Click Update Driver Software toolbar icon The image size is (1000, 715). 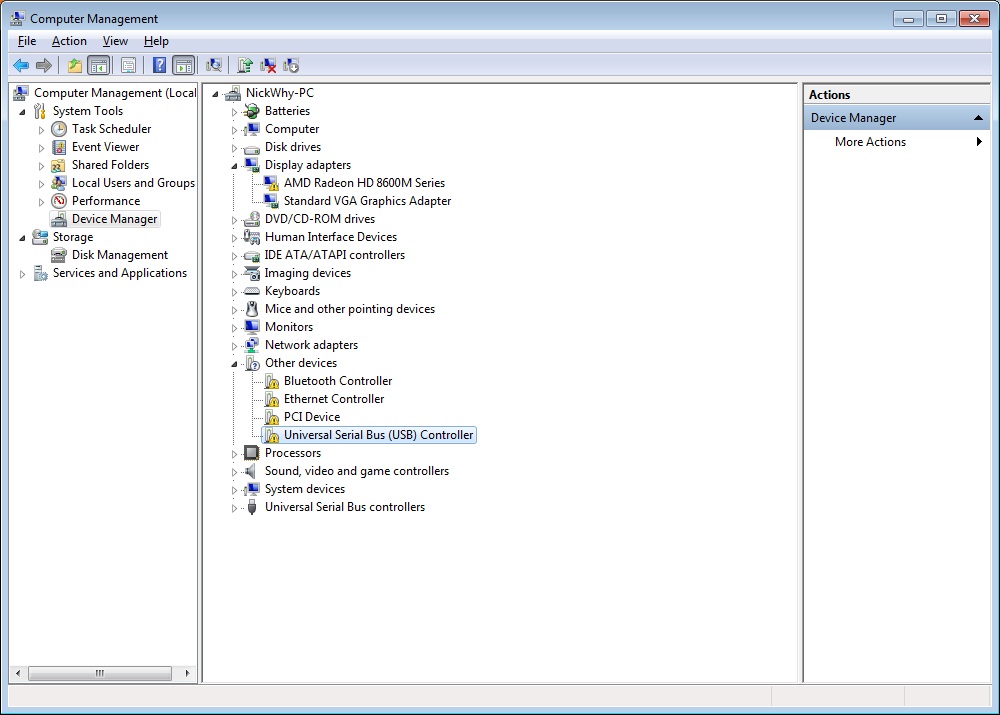(245, 66)
